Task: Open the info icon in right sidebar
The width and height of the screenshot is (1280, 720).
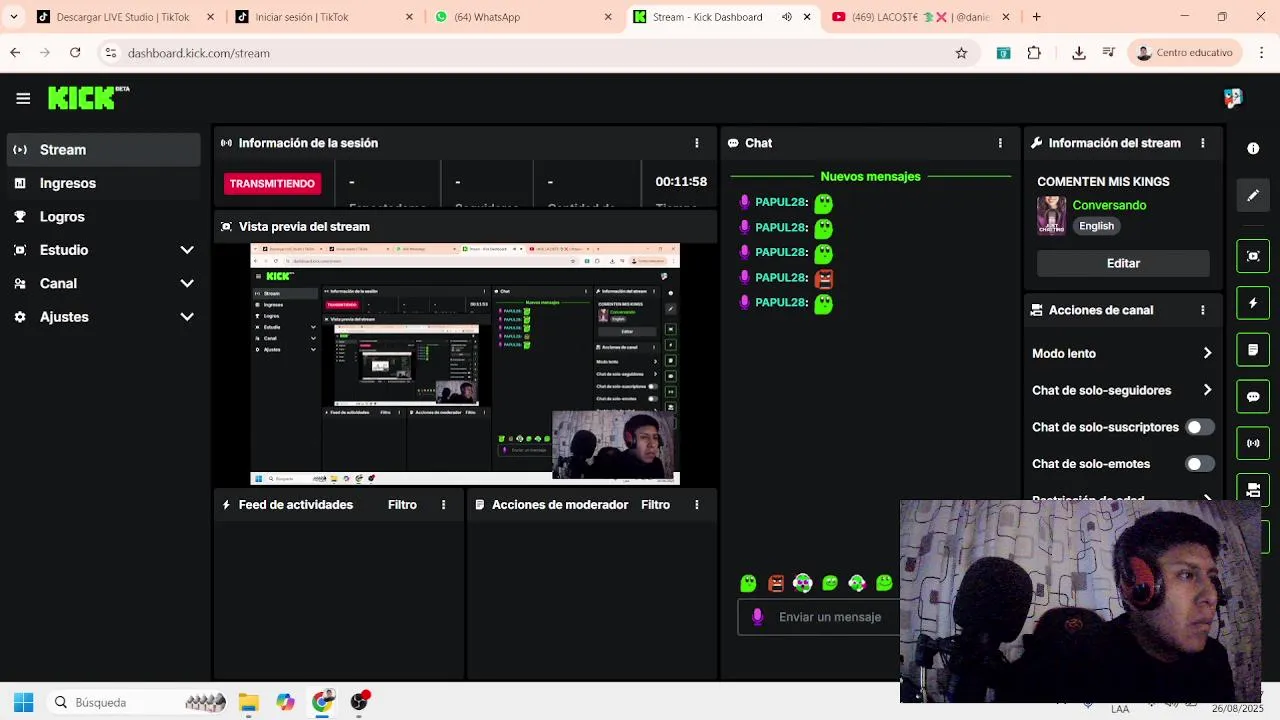Action: (1253, 148)
